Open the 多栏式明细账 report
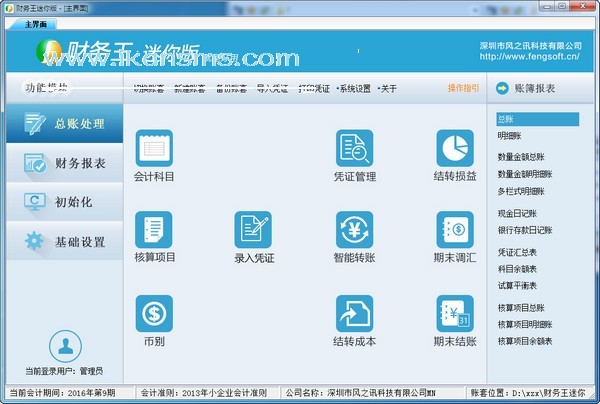Screen dimensions: 600x404 tap(521, 191)
